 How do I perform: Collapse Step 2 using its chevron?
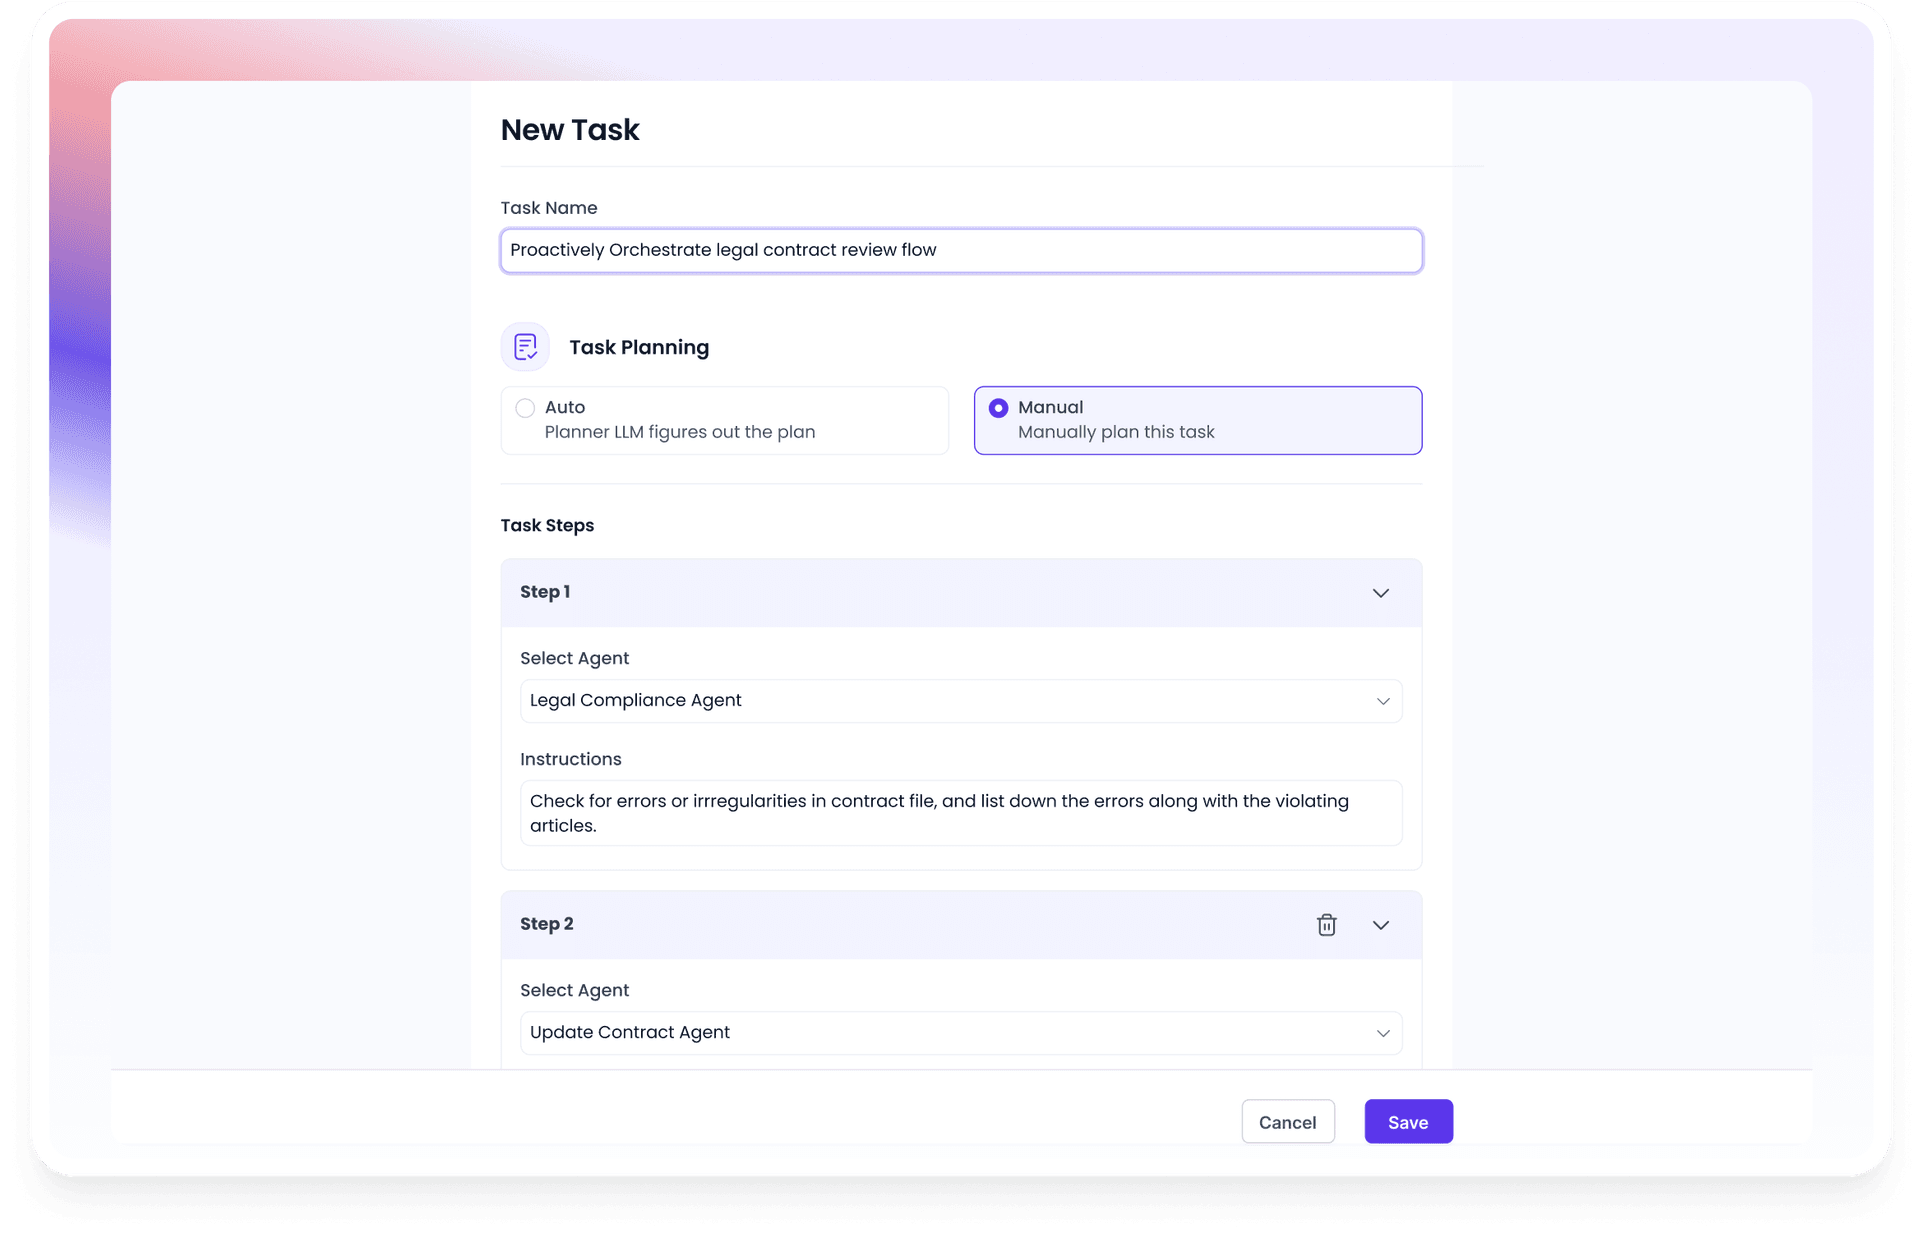point(1380,925)
